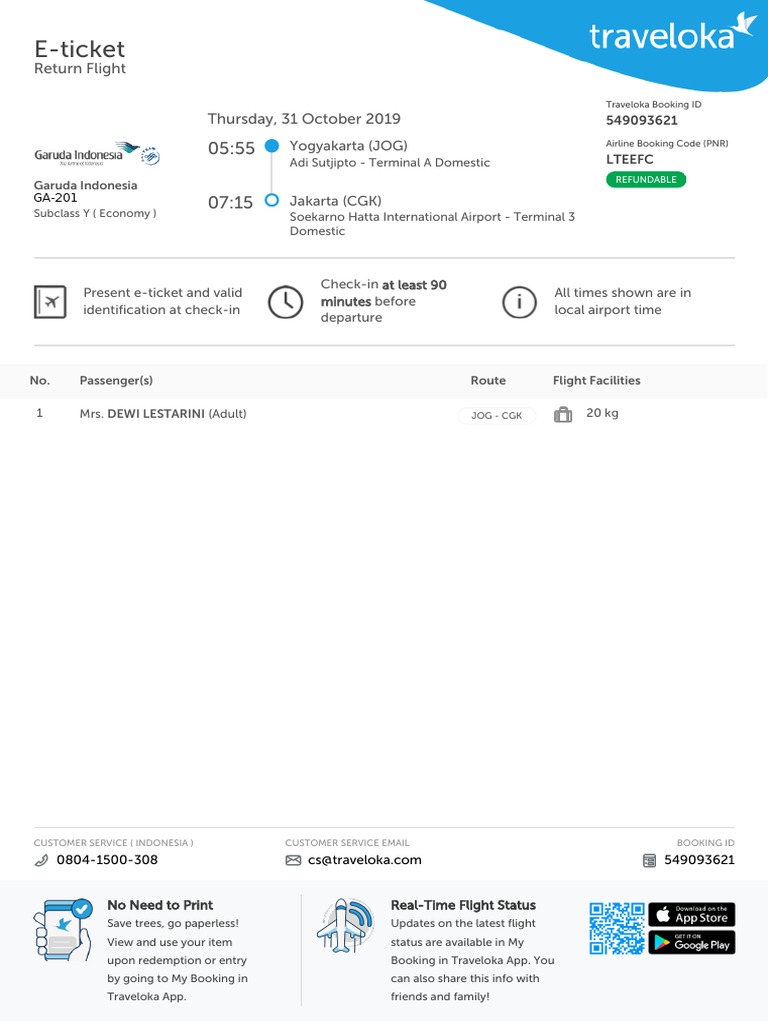Click Adi Sutjipto - Terminal A Domestic text
The height and width of the screenshot is (1024, 768).
coord(389,163)
